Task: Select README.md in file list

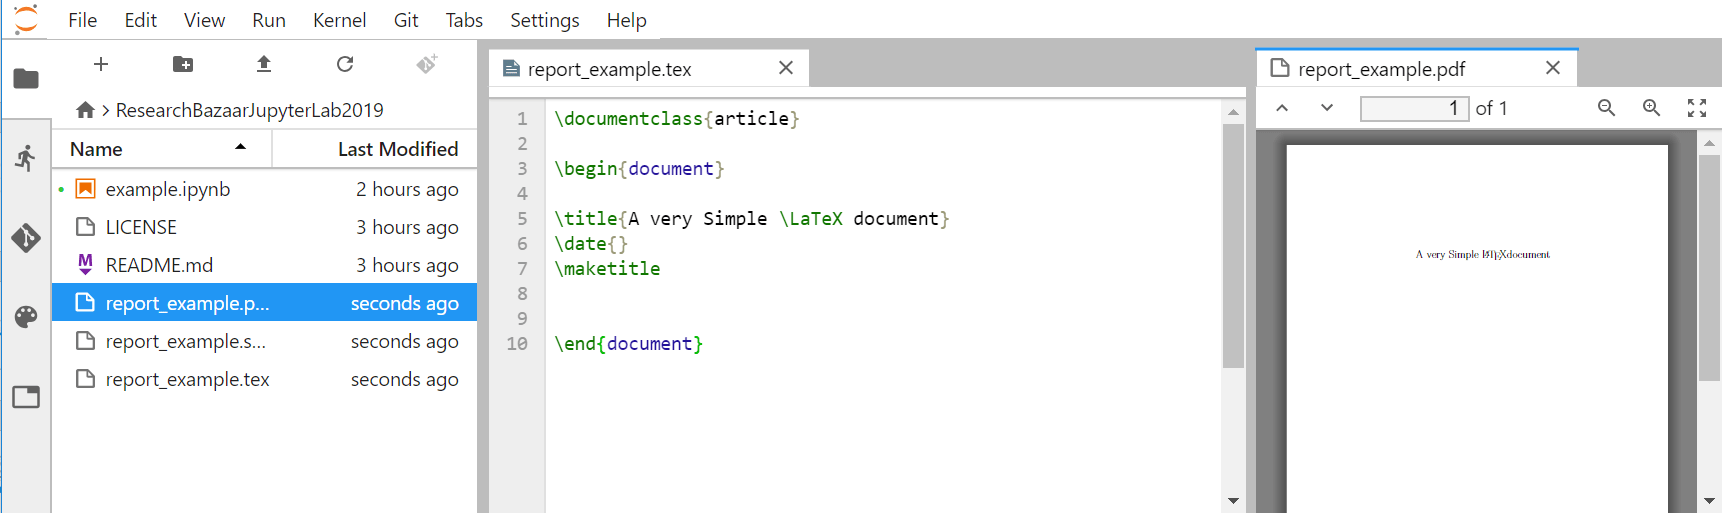Action: pos(264,265)
